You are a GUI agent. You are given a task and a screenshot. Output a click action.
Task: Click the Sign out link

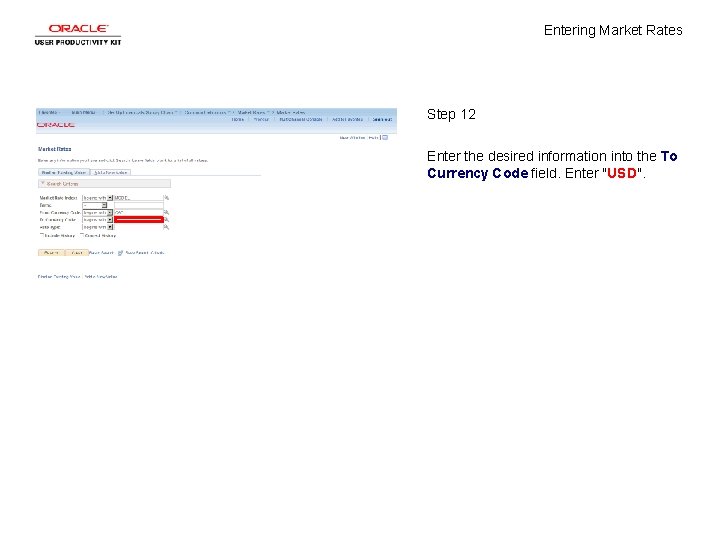[382, 119]
